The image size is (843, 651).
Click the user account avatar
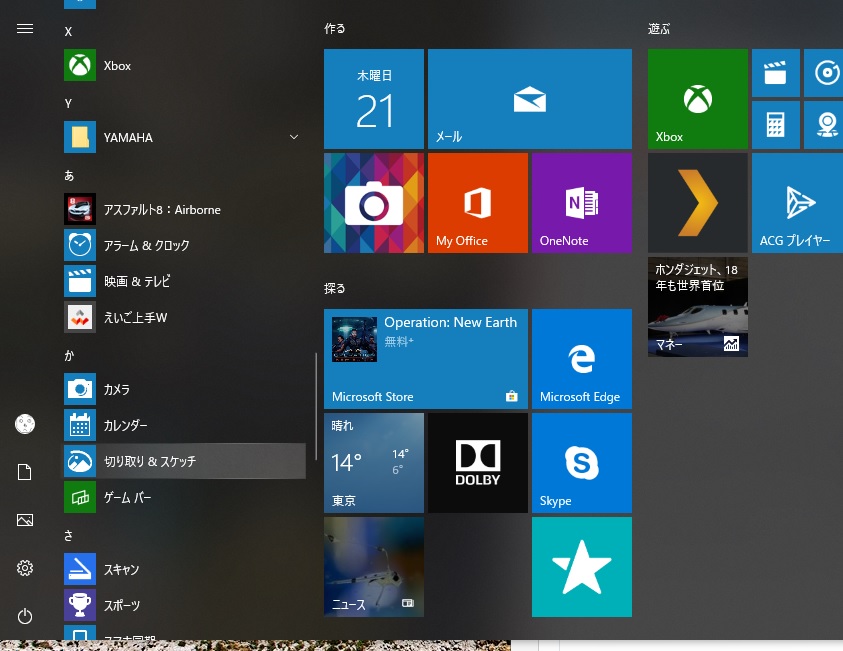click(25, 424)
